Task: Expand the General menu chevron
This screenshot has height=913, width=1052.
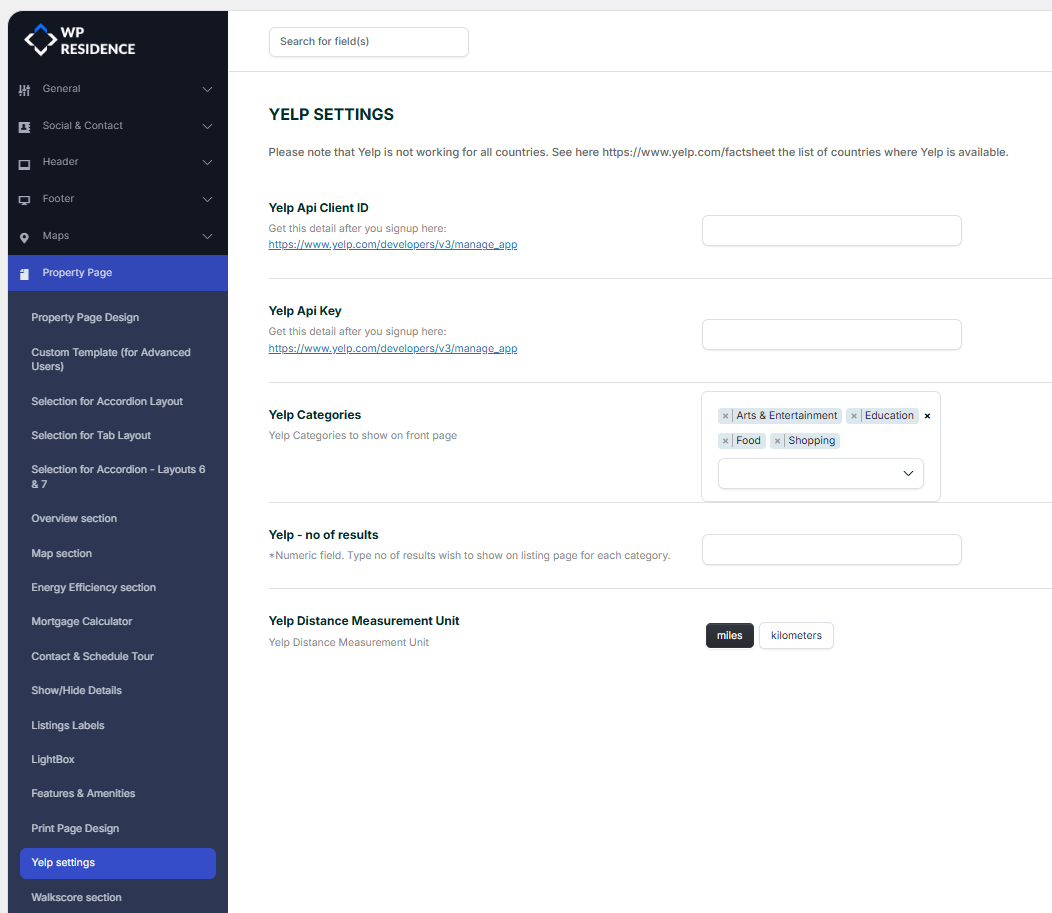Action: click(x=207, y=89)
